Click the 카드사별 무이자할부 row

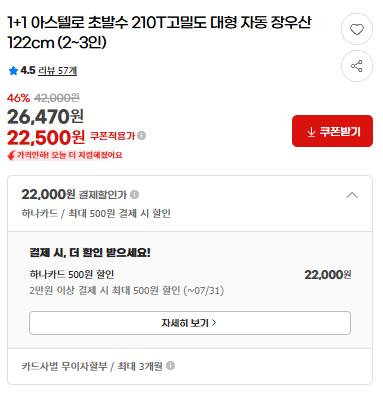190,366
